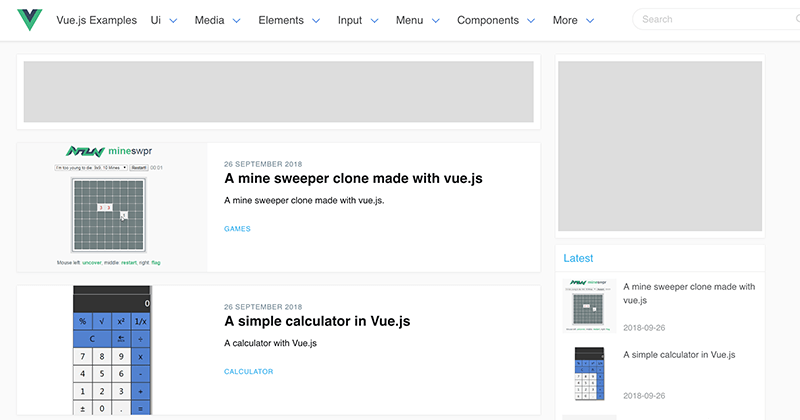Open the More menu
Image resolution: width=800 pixels, height=420 pixels.
[573, 20]
